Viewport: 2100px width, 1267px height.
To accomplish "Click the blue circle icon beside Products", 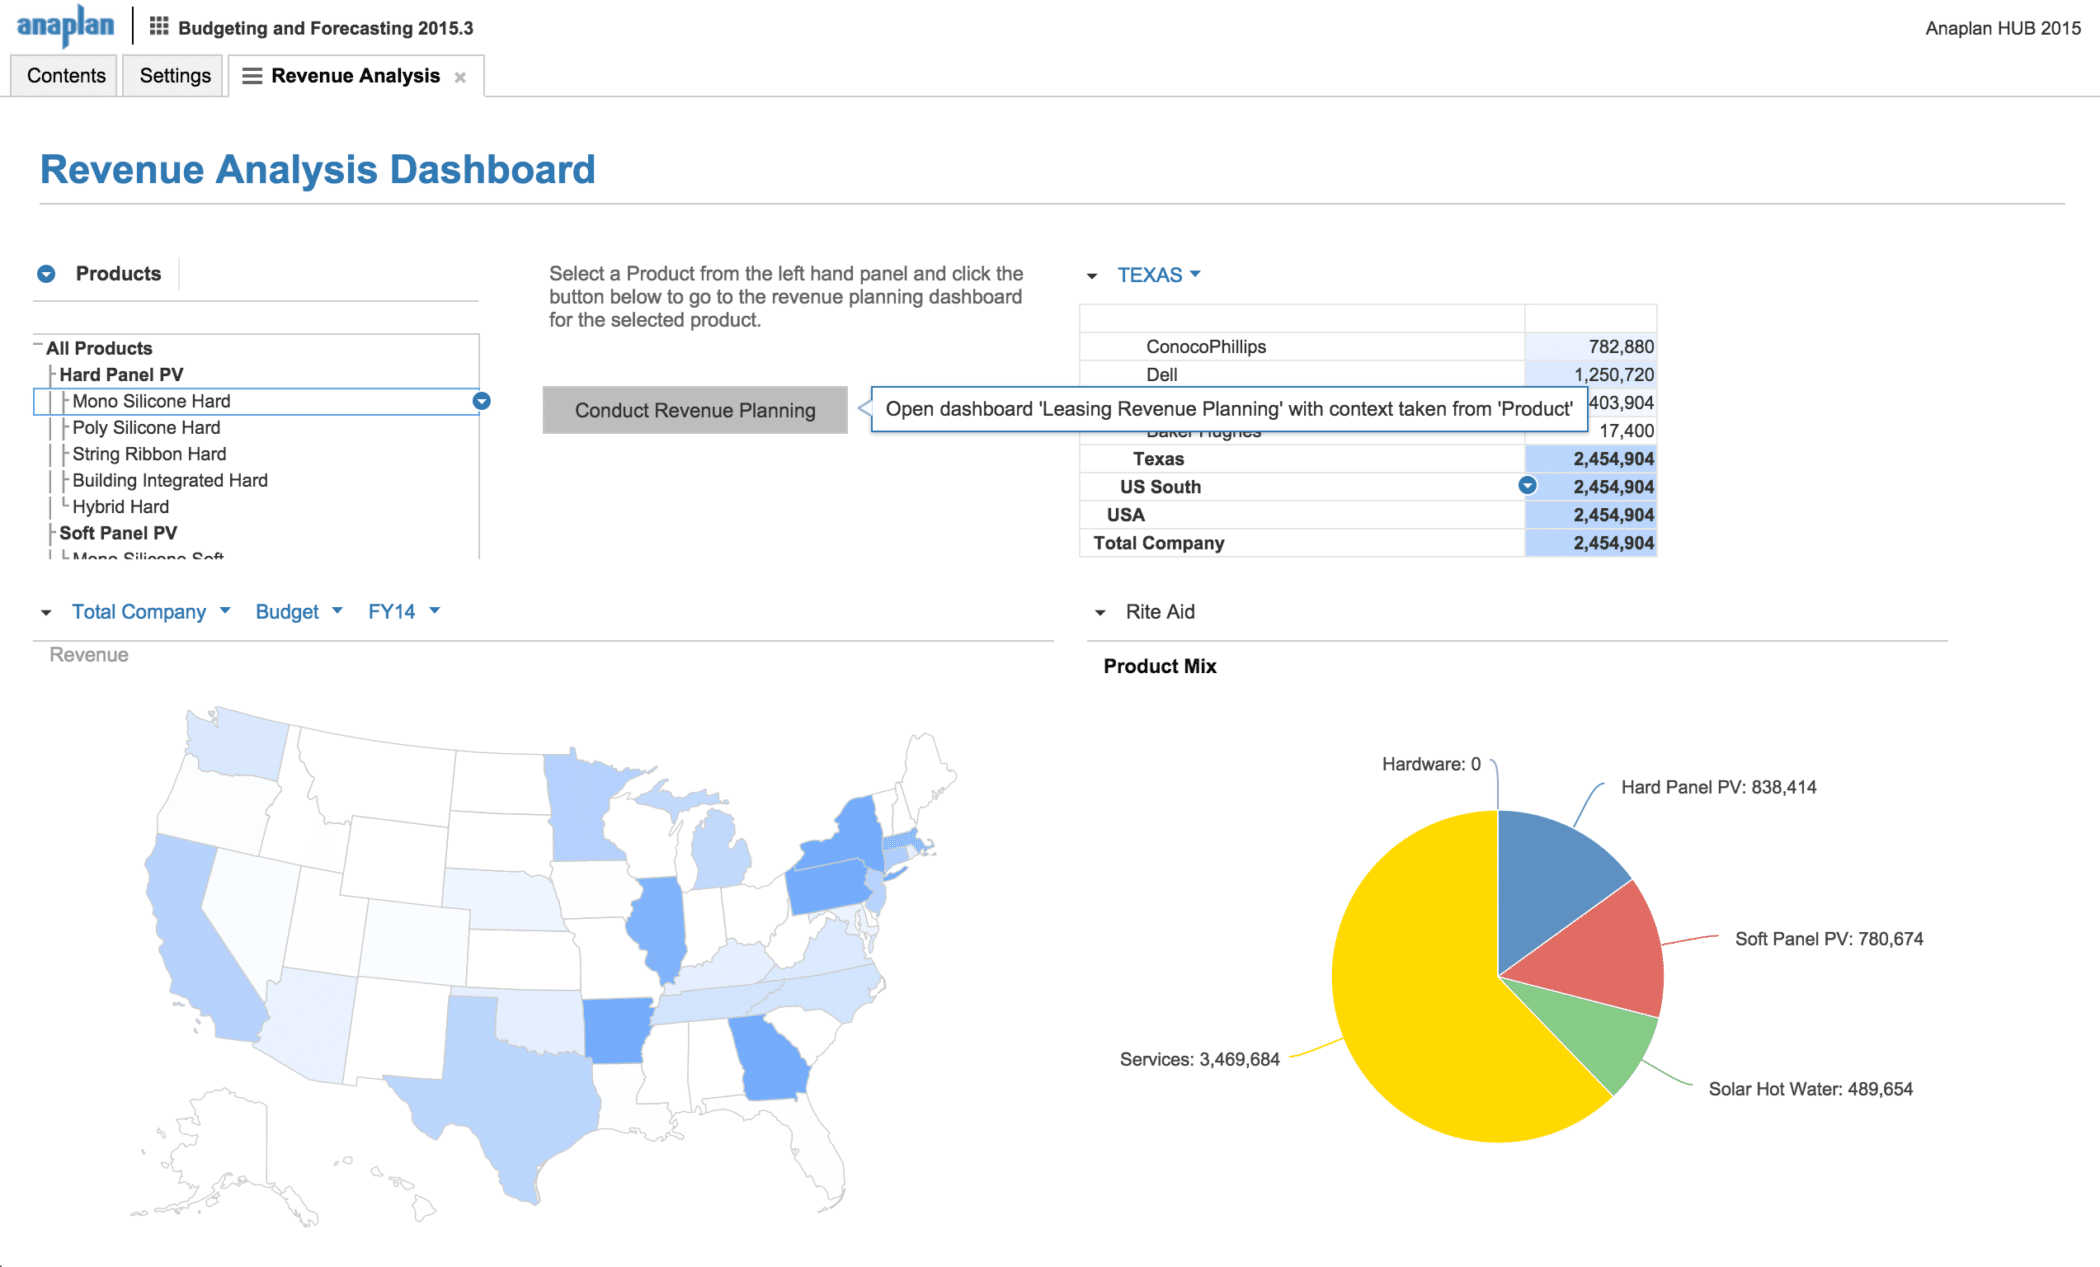I will pos(46,273).
